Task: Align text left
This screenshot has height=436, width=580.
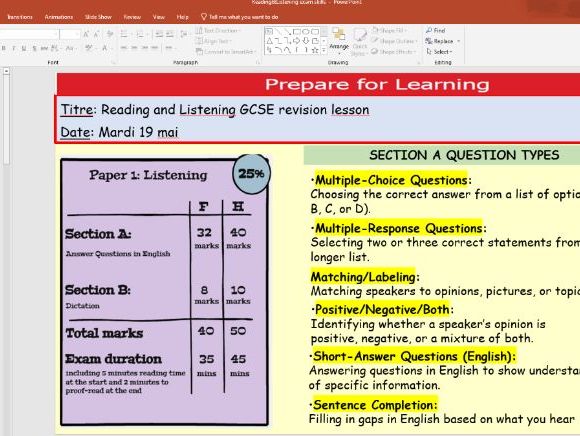Action: pos(124,48)
